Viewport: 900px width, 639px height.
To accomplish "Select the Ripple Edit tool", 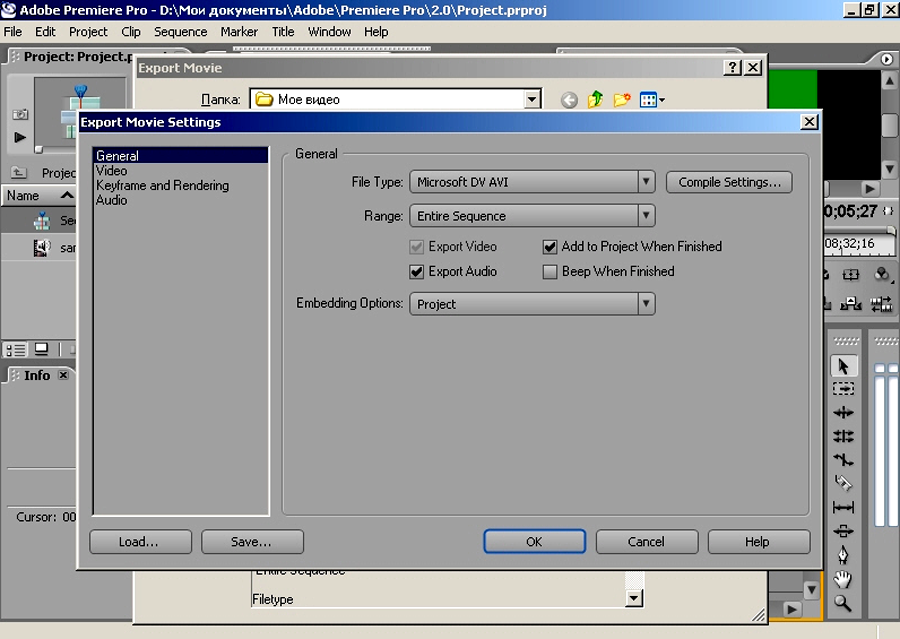I will 843,412.
